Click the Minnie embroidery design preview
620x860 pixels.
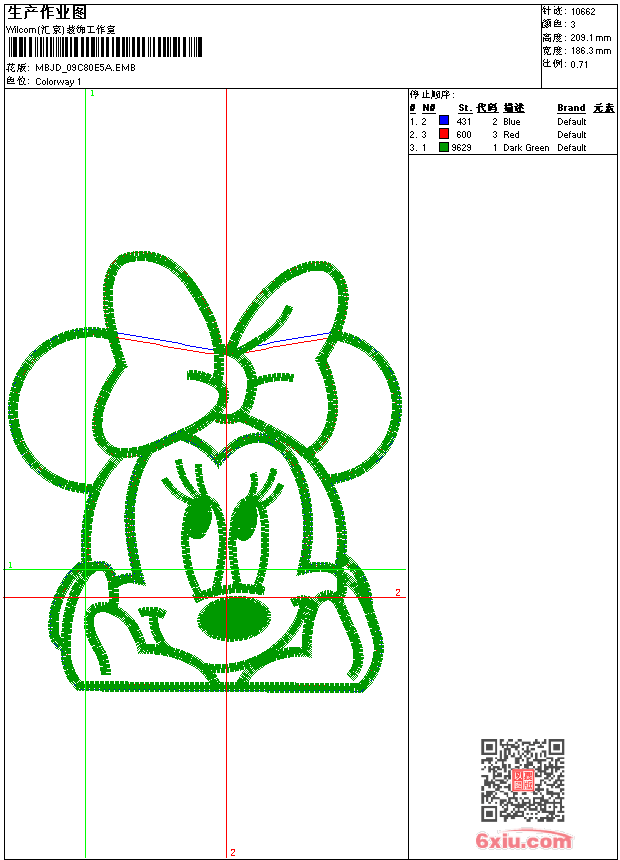pyautogui.click(x=204, y=472)
